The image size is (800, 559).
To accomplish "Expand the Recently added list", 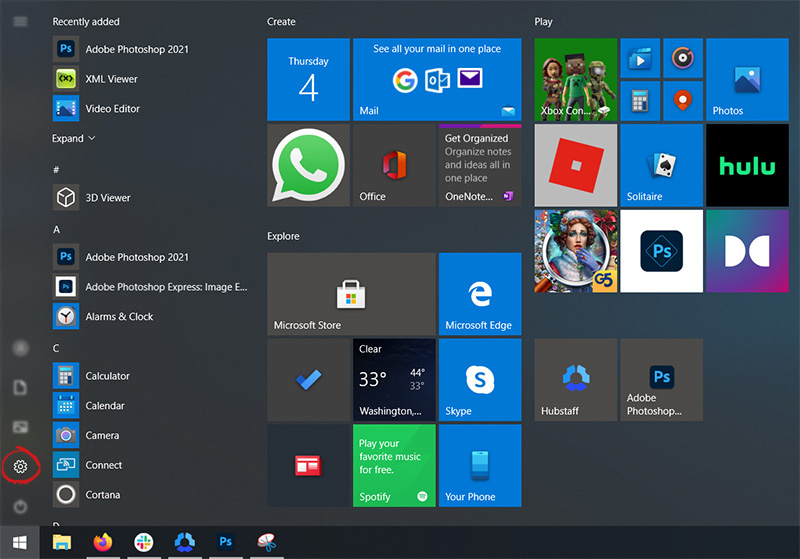I will 73,138.
